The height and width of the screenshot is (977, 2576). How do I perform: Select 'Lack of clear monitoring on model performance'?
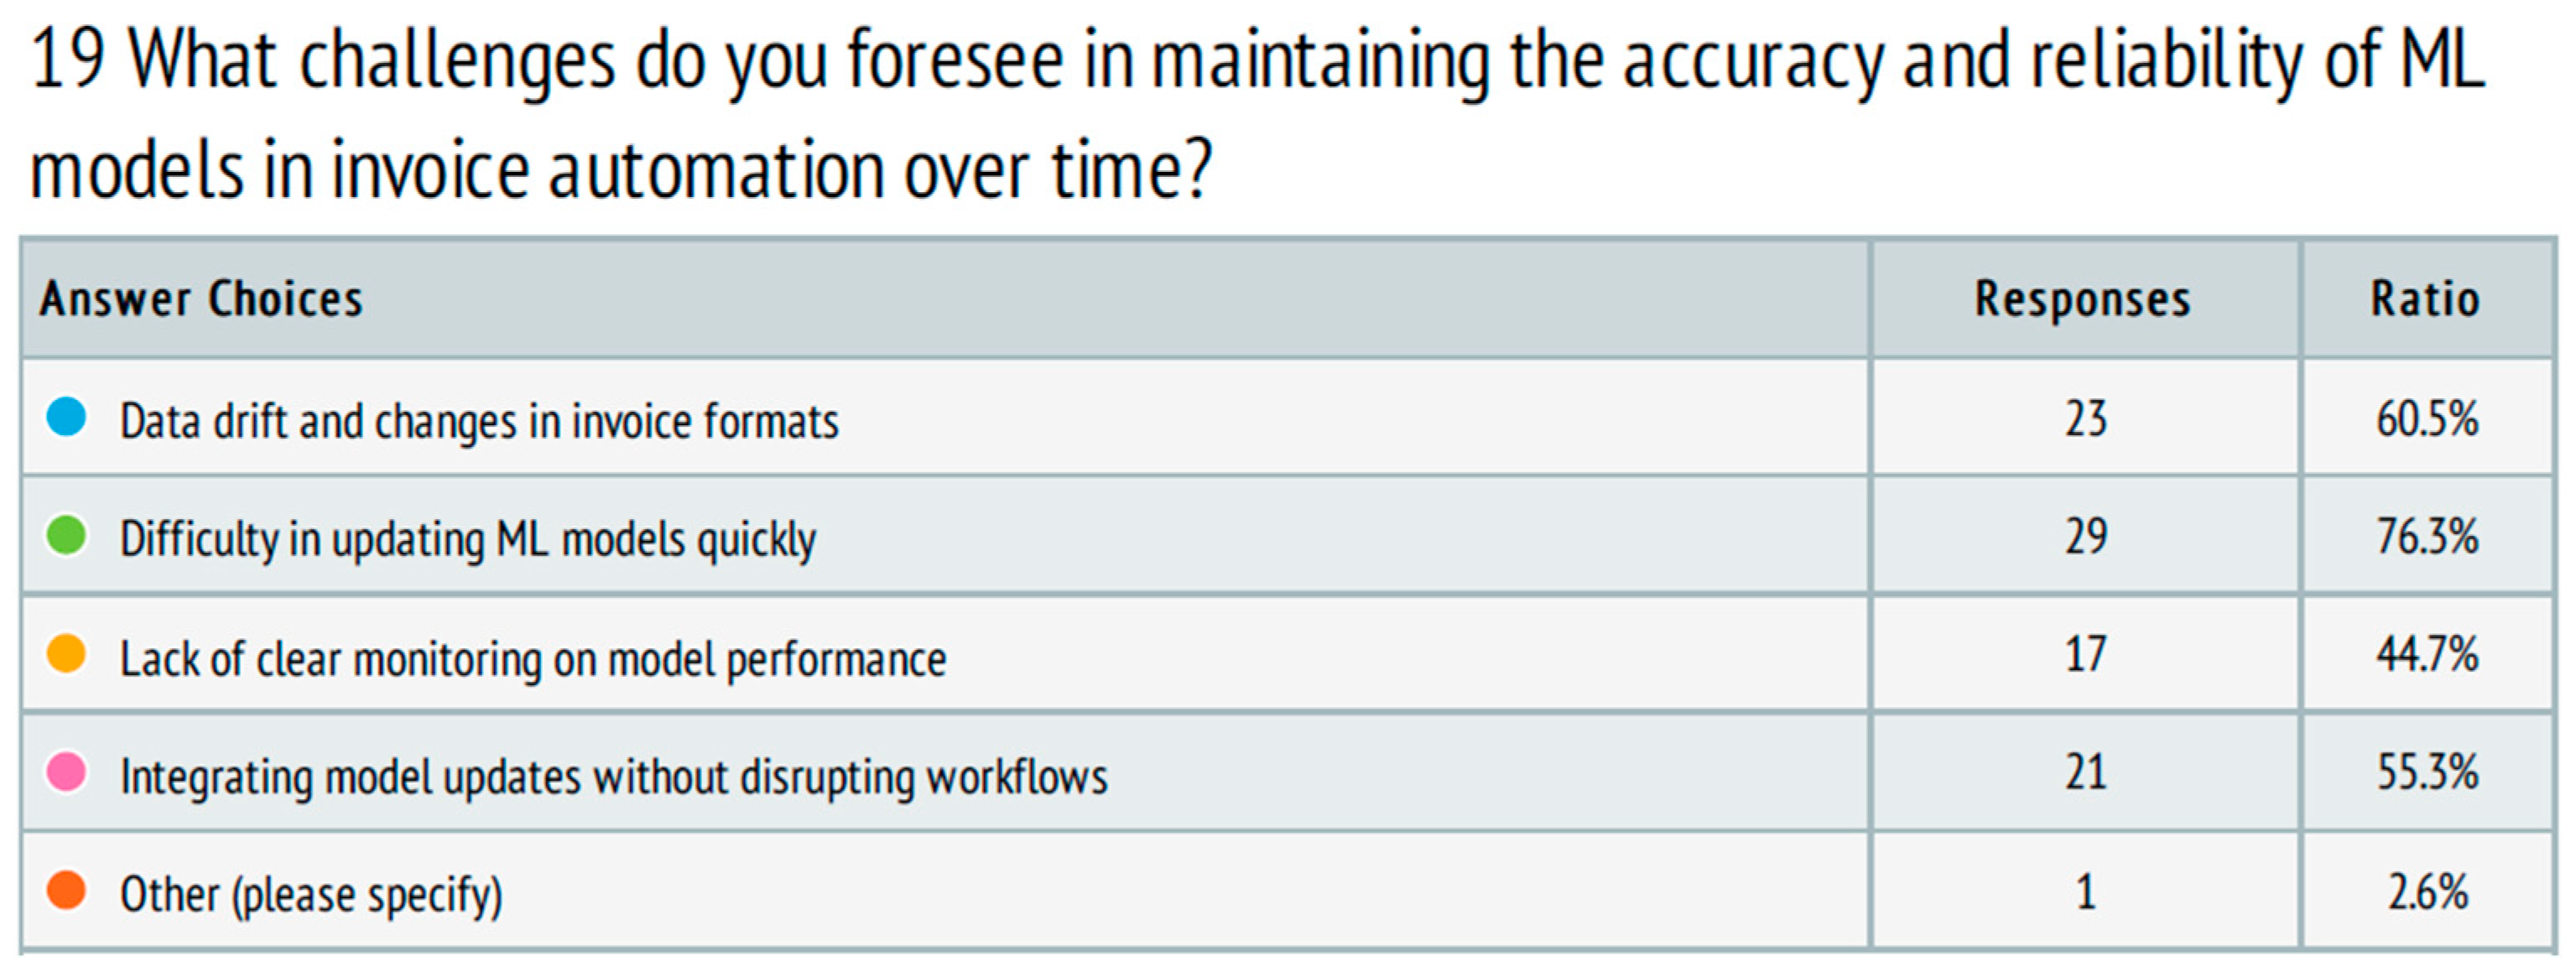pyautogui.click(x=533, y=659)
